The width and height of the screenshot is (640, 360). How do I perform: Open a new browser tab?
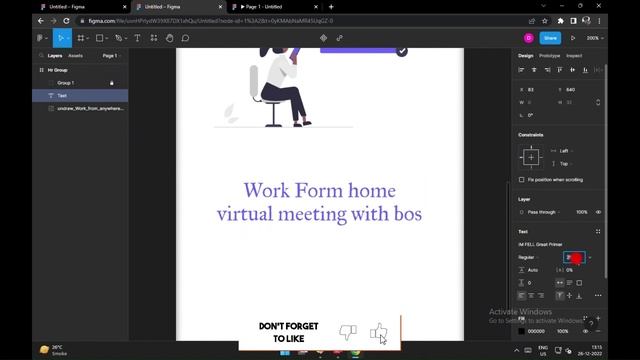[x=331, y=7]
